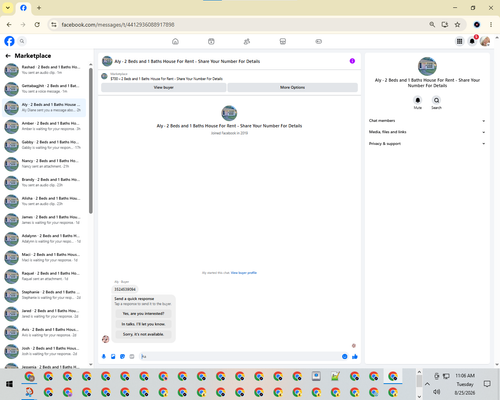
Task: Click the browser zoom magnifier icon in address bar
Action: tap(432, 25)
